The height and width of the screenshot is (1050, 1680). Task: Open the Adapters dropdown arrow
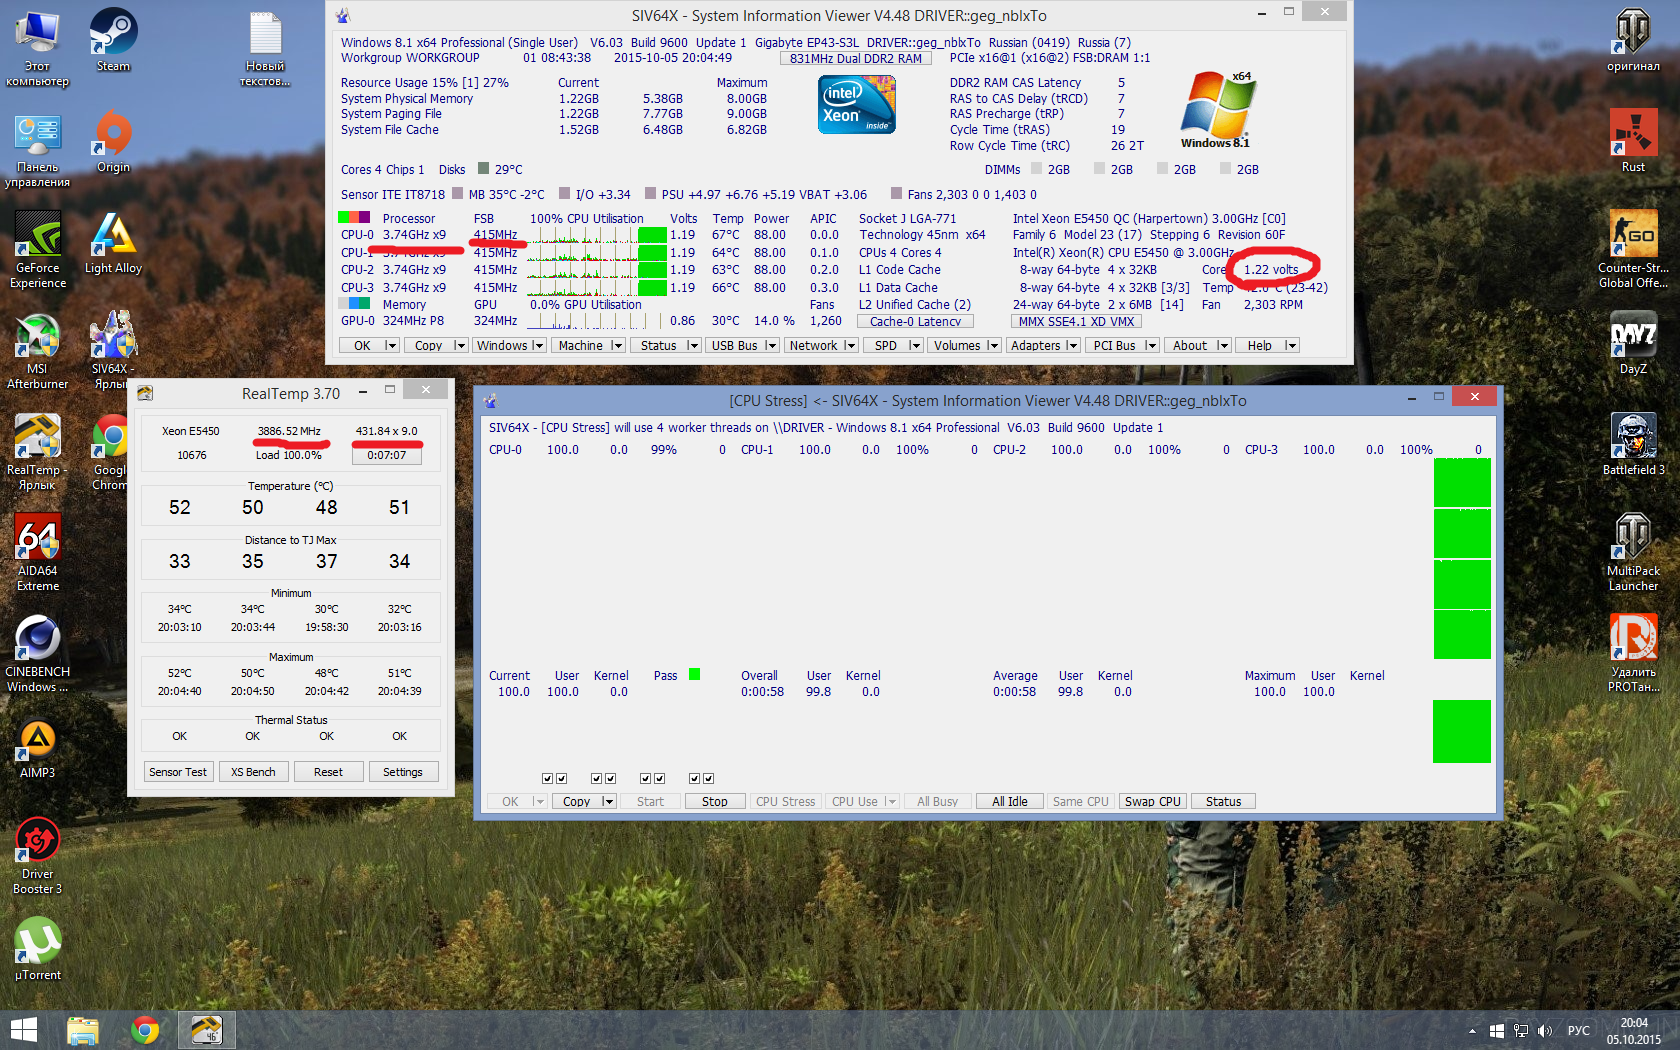pyautogui.click(x=1072, y=346)
